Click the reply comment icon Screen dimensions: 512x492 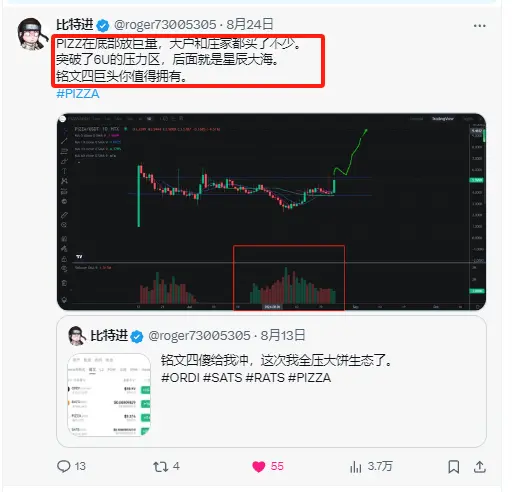click(64, 466)
